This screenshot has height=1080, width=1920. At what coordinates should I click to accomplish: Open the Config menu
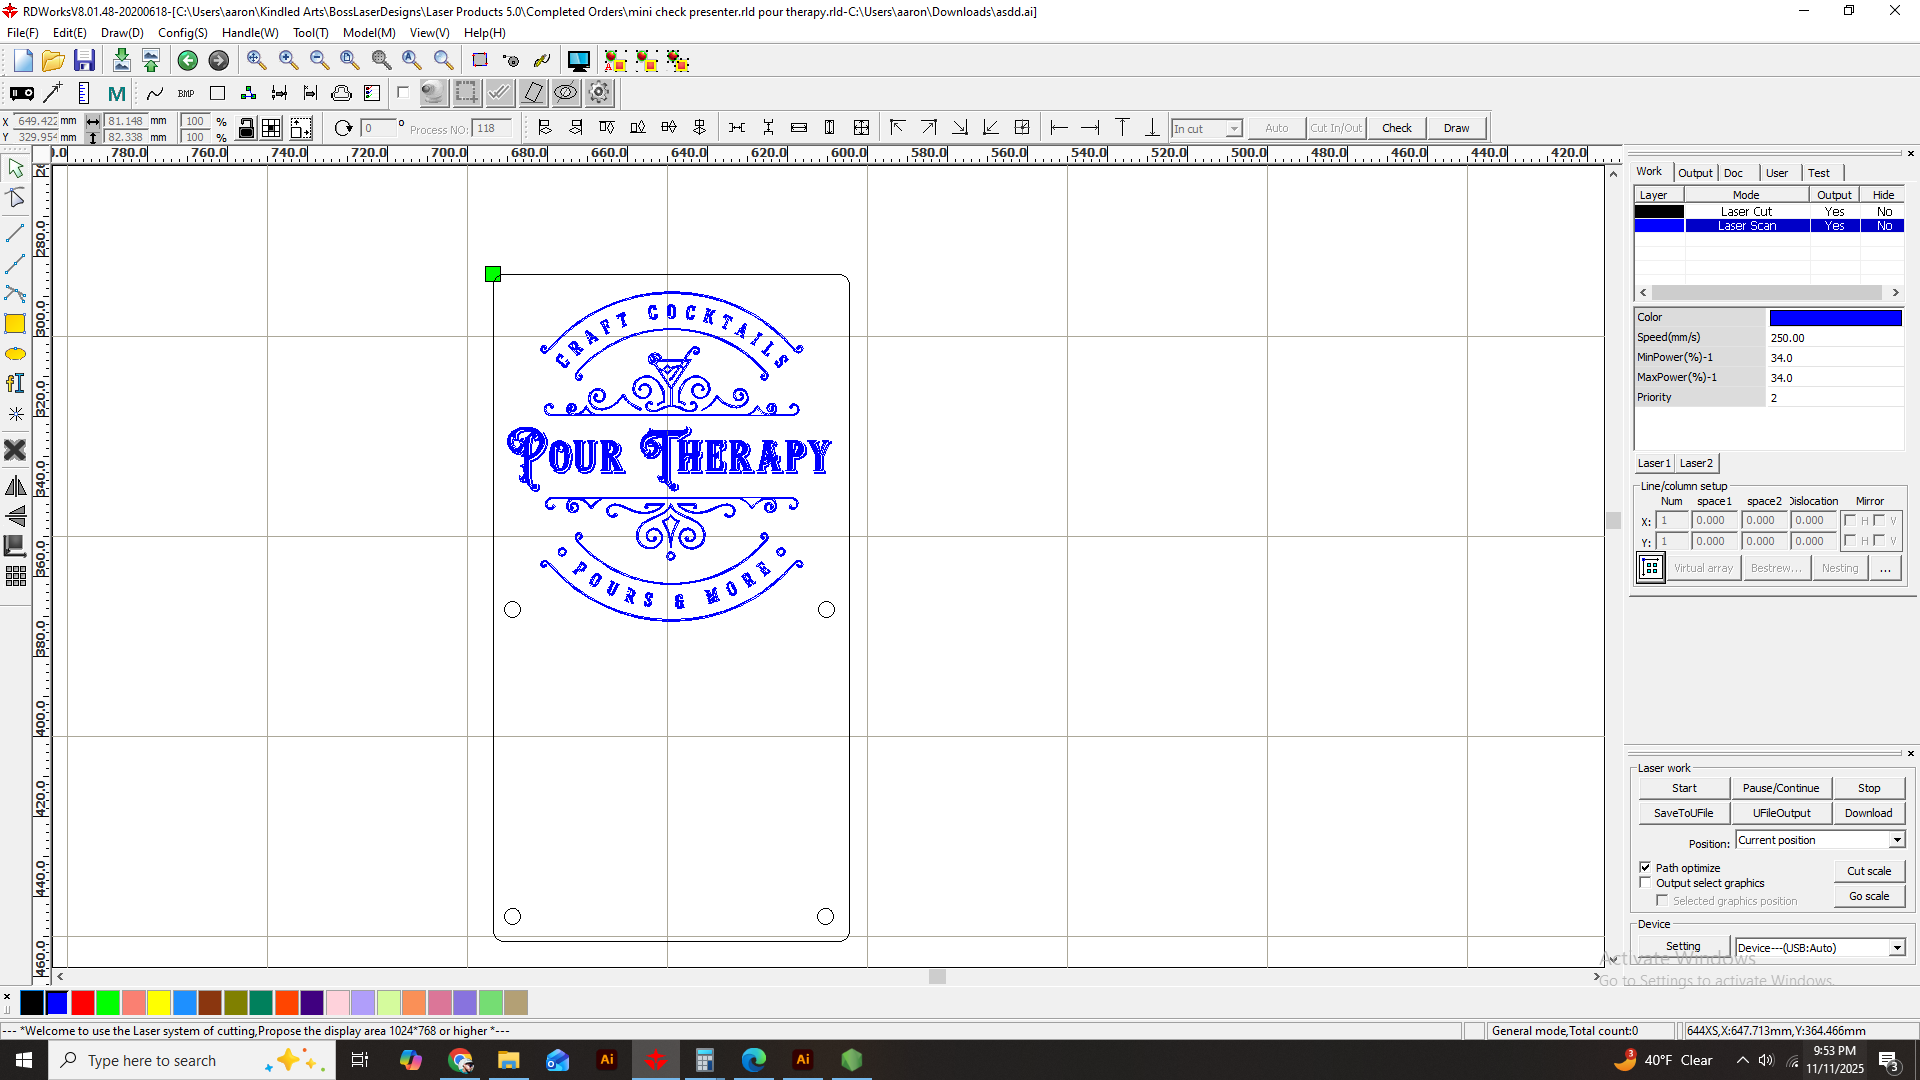(x=182, y=33)
